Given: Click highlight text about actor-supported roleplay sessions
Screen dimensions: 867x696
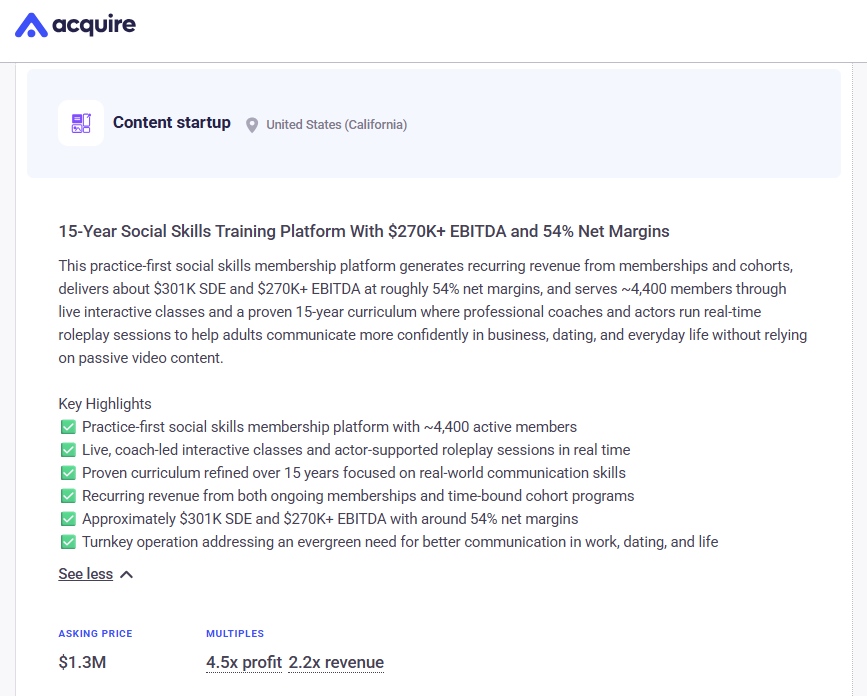Looking at the screenshot, I should (356, 450).
